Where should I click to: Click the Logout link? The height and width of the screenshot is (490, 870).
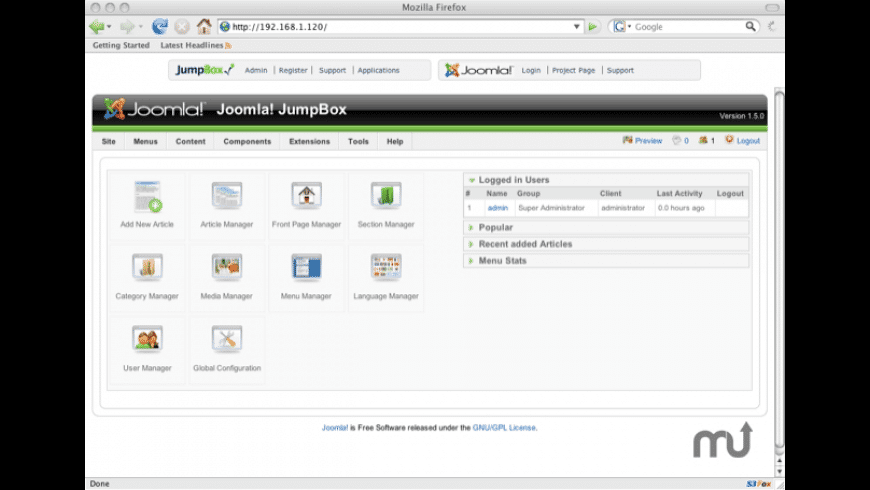coord(748,141)
